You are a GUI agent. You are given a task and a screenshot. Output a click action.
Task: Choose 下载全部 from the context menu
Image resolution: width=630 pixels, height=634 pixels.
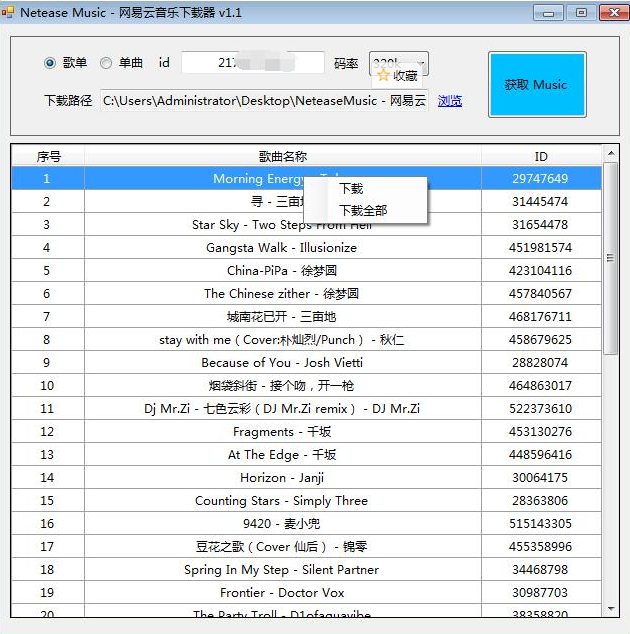click(x=365, y=211)
